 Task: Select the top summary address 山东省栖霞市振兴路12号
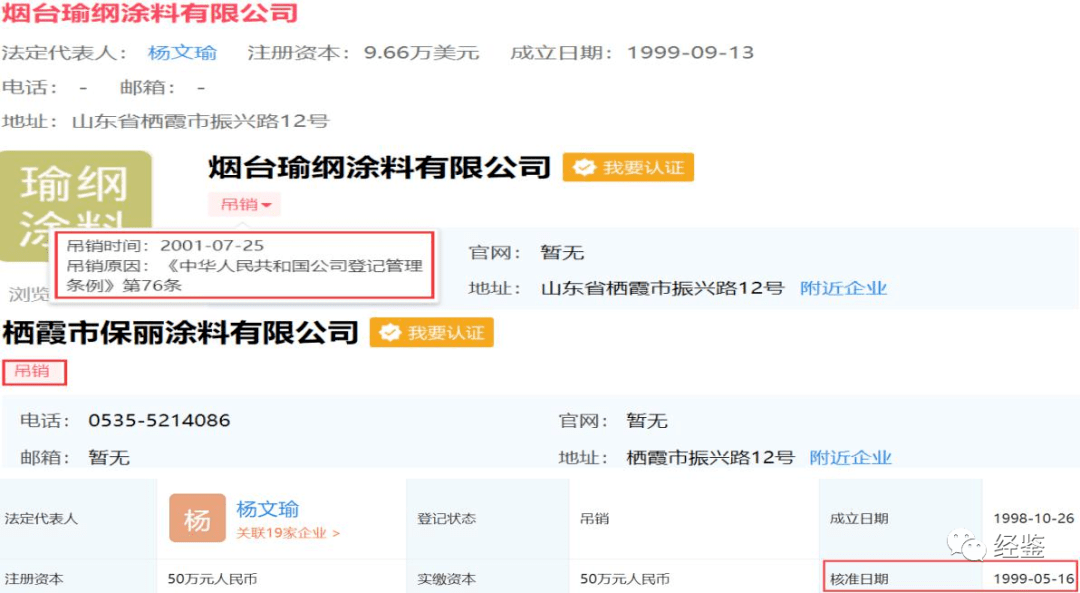tap(201, 122)
